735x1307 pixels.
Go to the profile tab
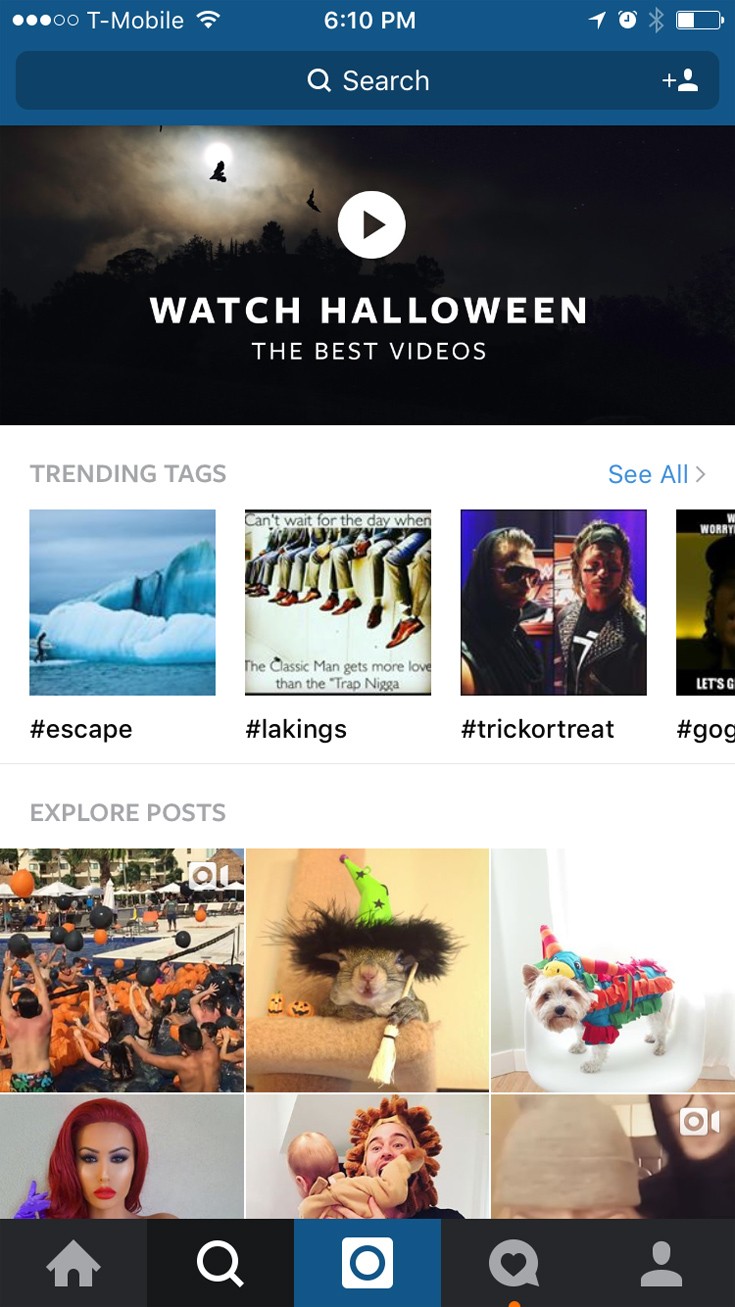pyautogui.click(x=660, y=1264)
